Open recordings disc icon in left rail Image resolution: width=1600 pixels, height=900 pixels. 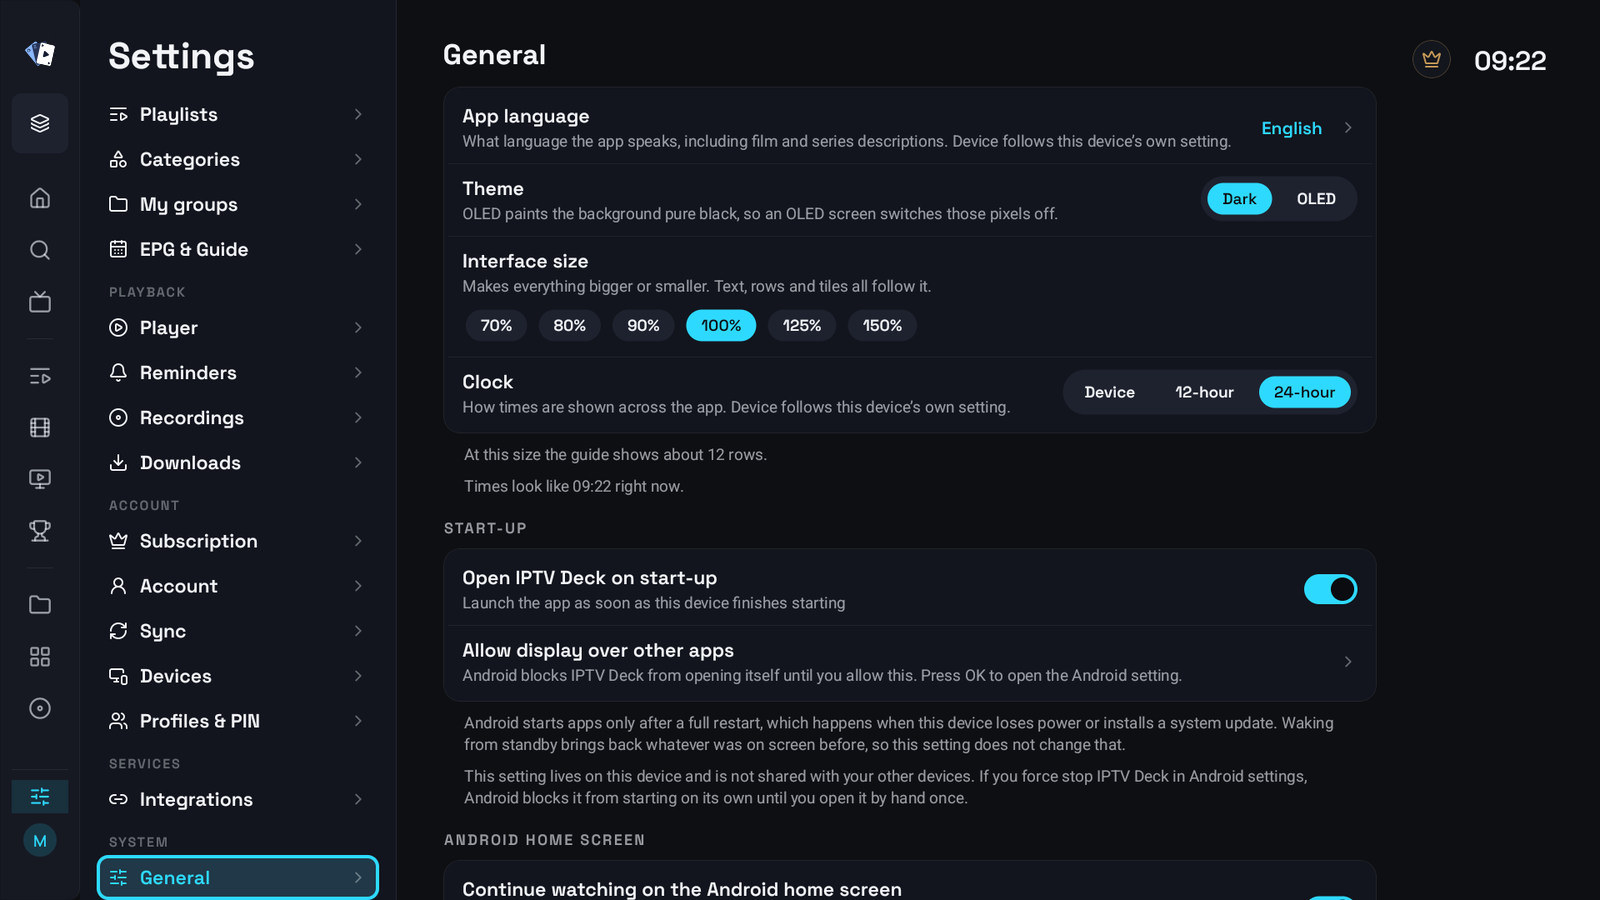[x=40, y=709]
